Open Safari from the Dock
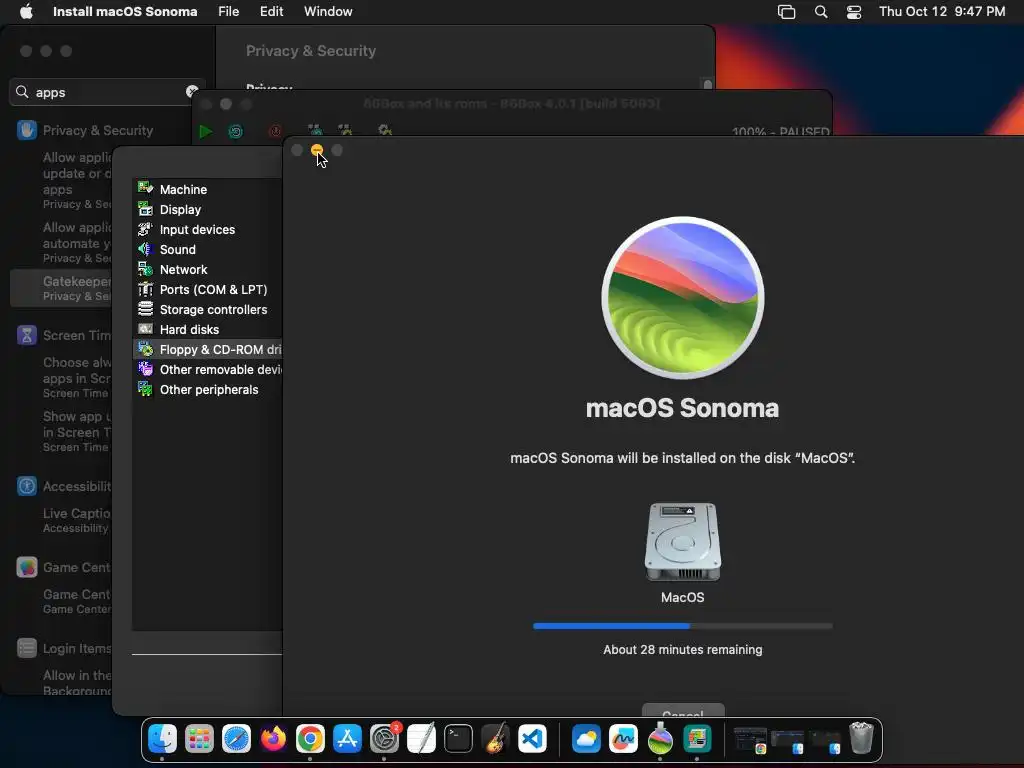The image size is (1024, 768). click(x=236, y=739)
